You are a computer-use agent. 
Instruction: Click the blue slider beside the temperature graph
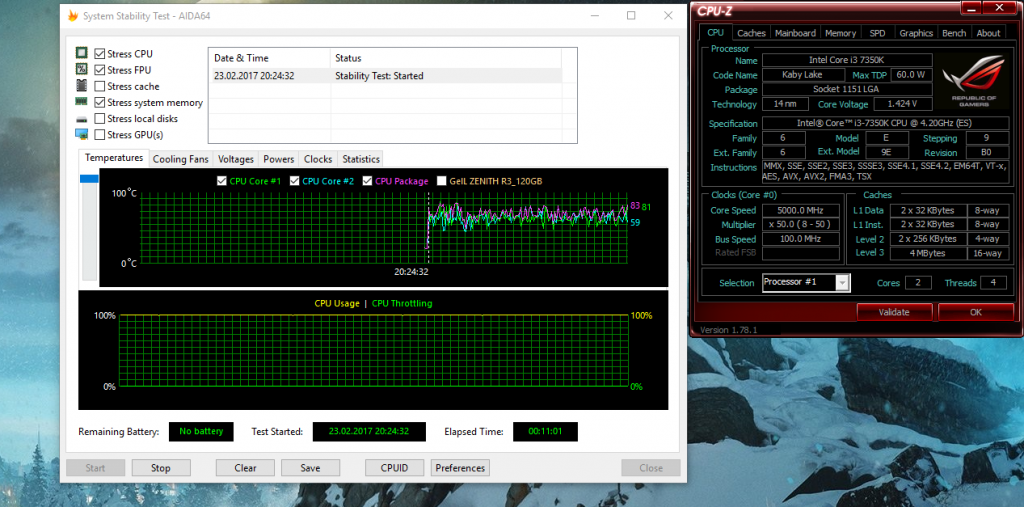pyautogui.click(x=89, y=178)
